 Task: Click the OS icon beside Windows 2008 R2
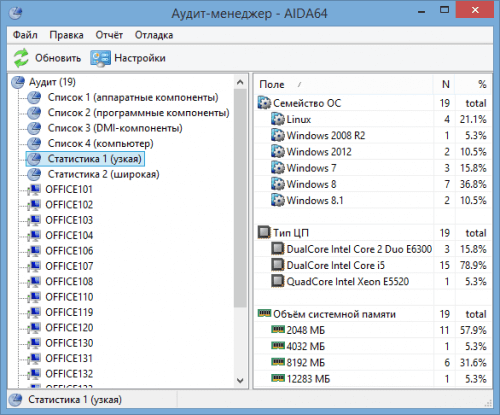[278, 135]
